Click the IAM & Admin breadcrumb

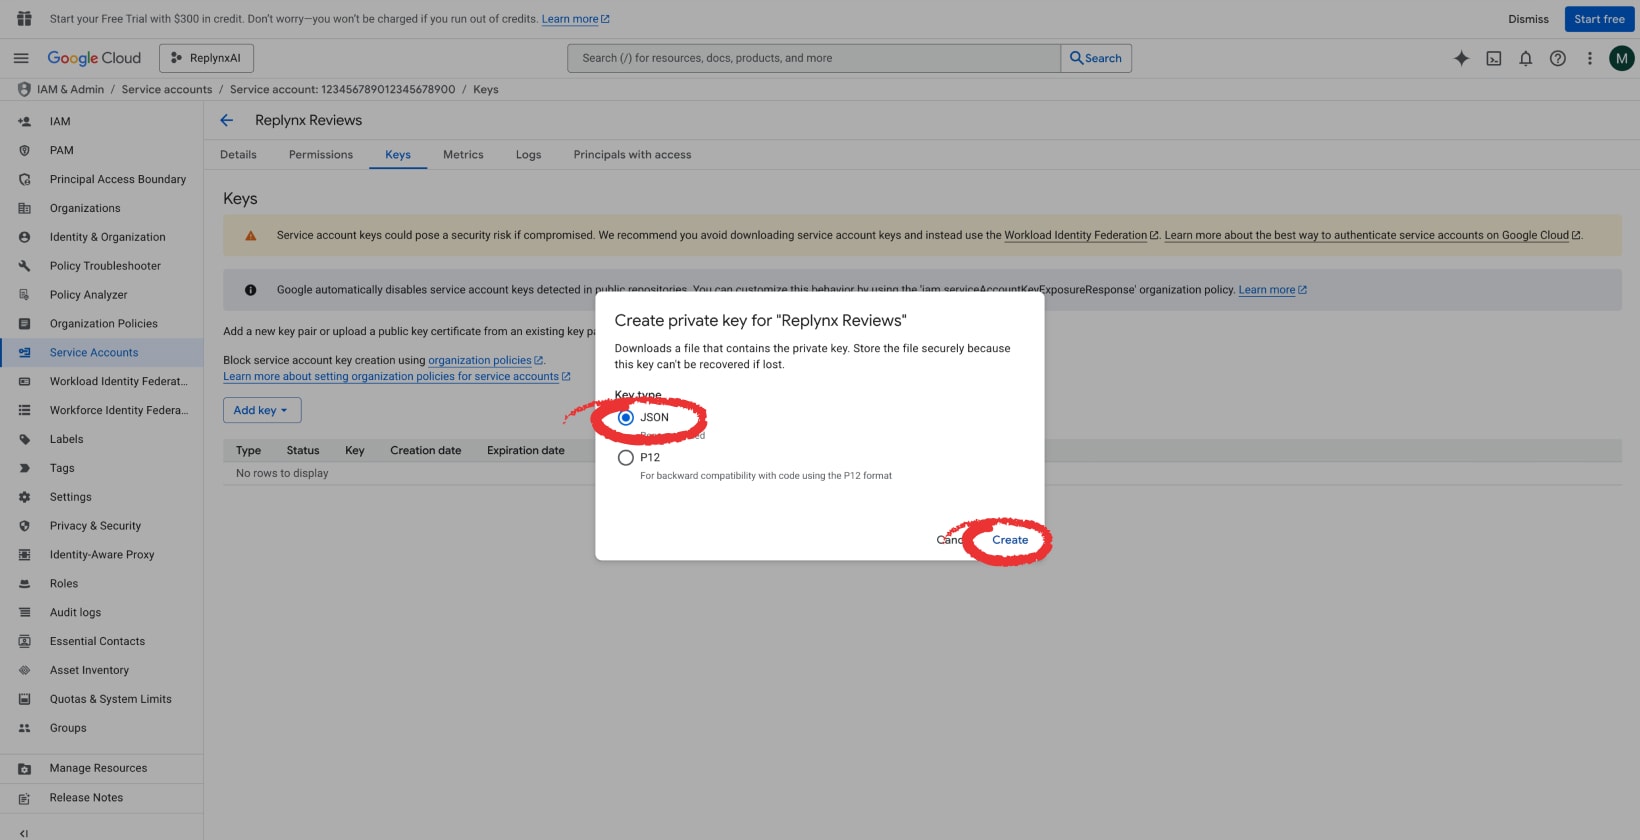click(70, 89)
